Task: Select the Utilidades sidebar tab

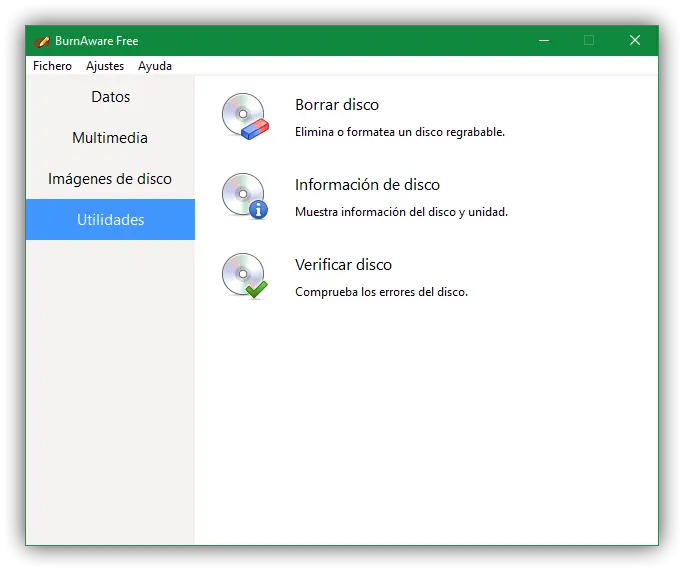Action: point(110,219)
